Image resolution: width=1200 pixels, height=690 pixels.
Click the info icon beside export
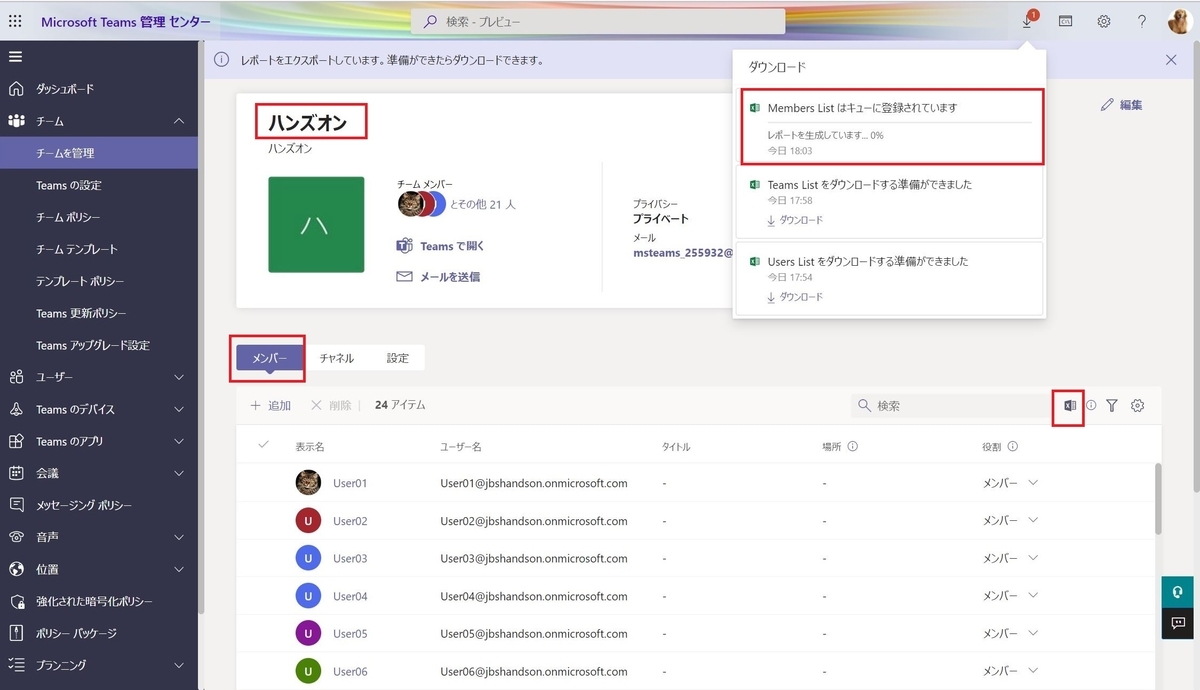(1091, 405)
